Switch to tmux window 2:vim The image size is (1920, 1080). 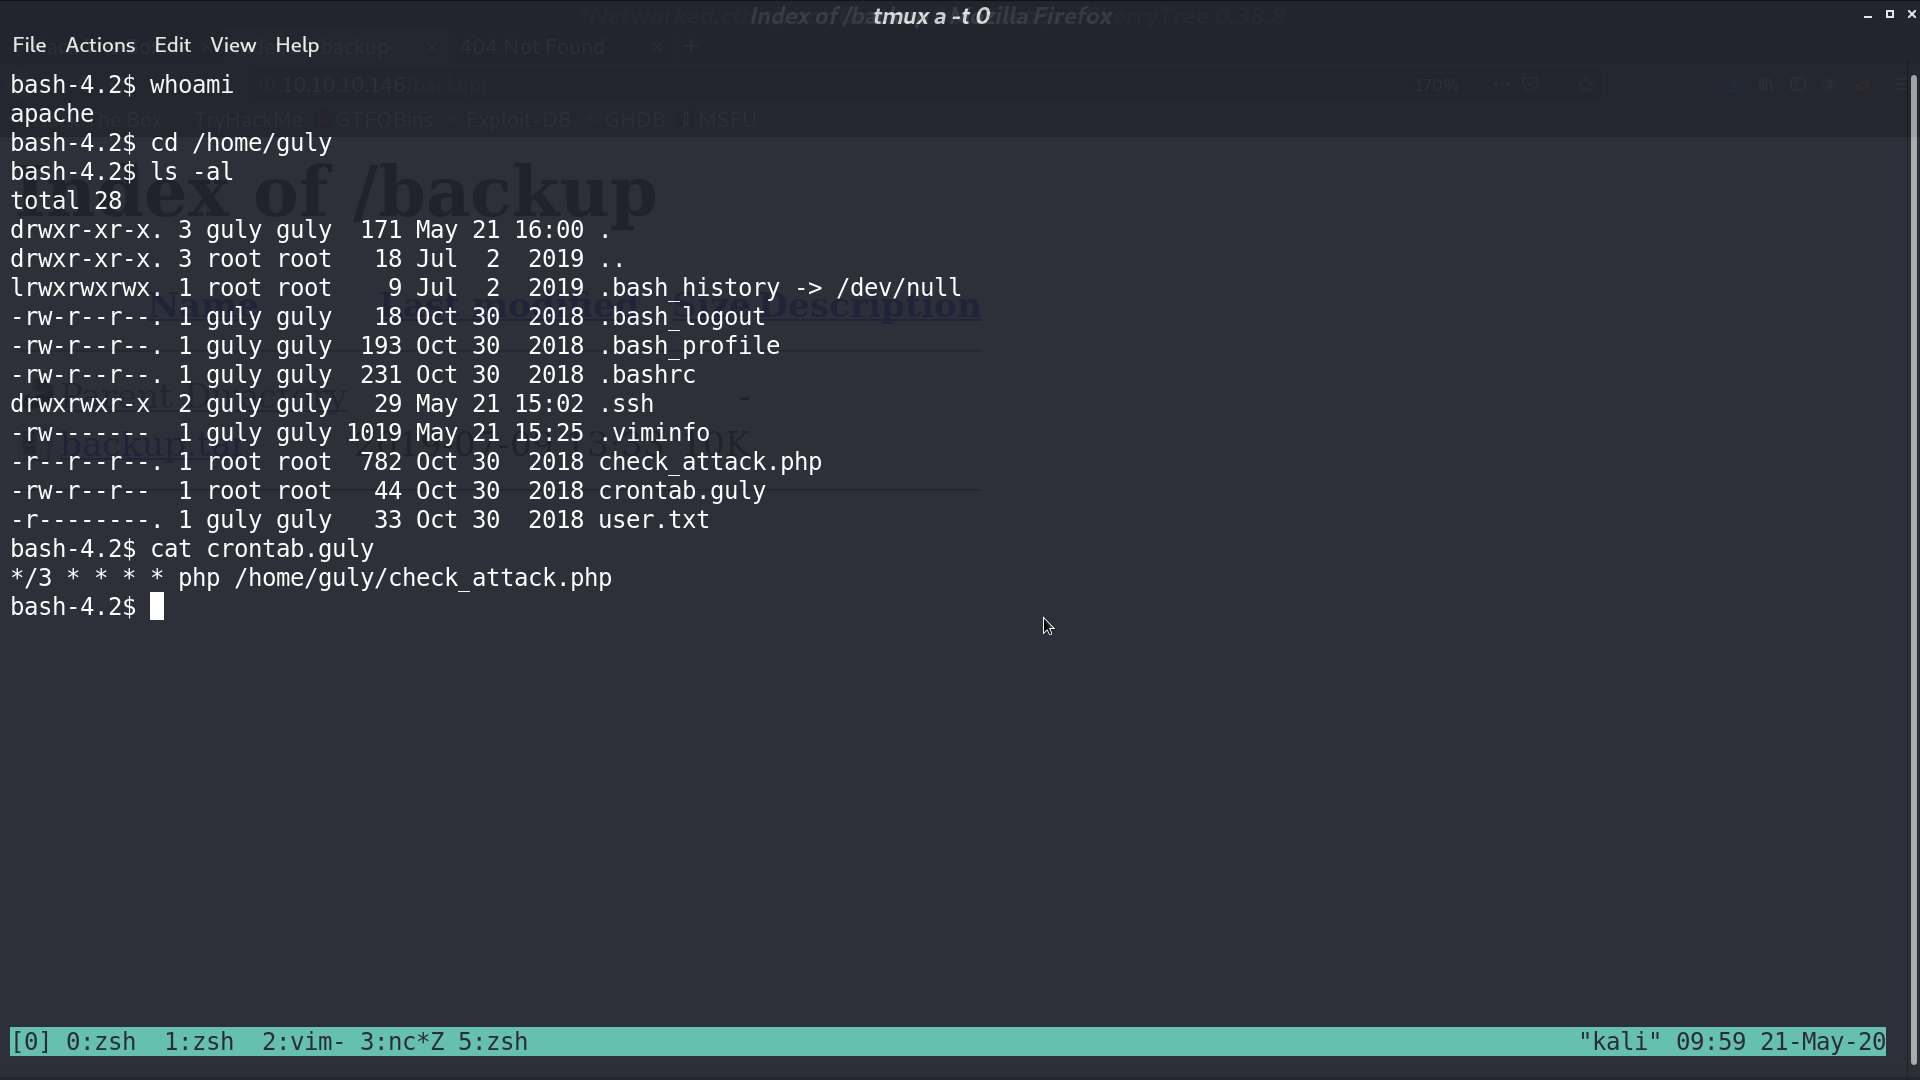tap(304, 1042)
